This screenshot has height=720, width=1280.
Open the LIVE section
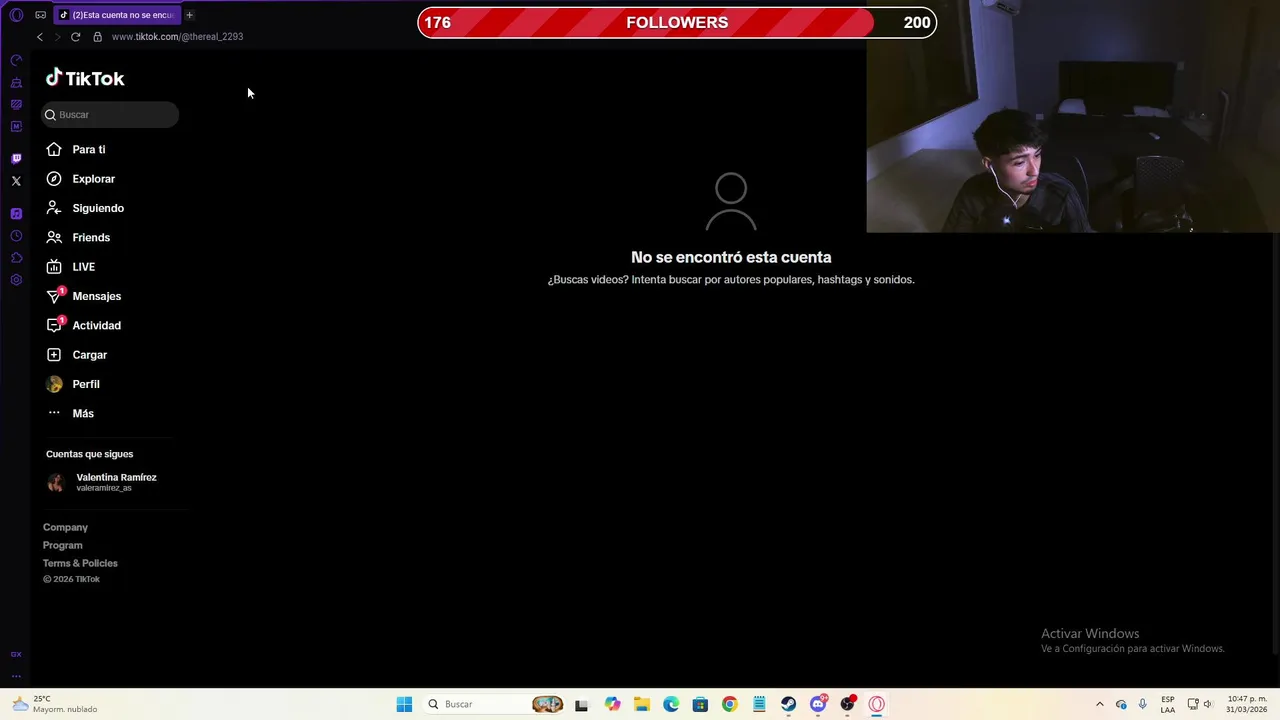(x=70, y=267)
